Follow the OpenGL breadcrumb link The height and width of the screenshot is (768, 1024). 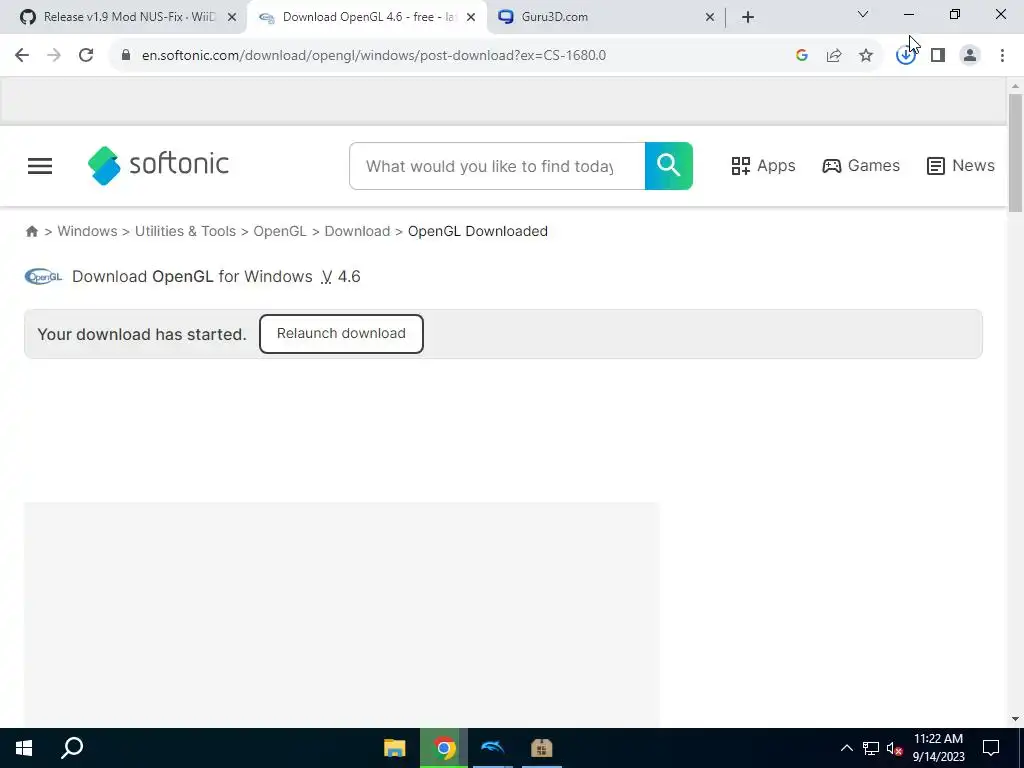click(280, 231)
